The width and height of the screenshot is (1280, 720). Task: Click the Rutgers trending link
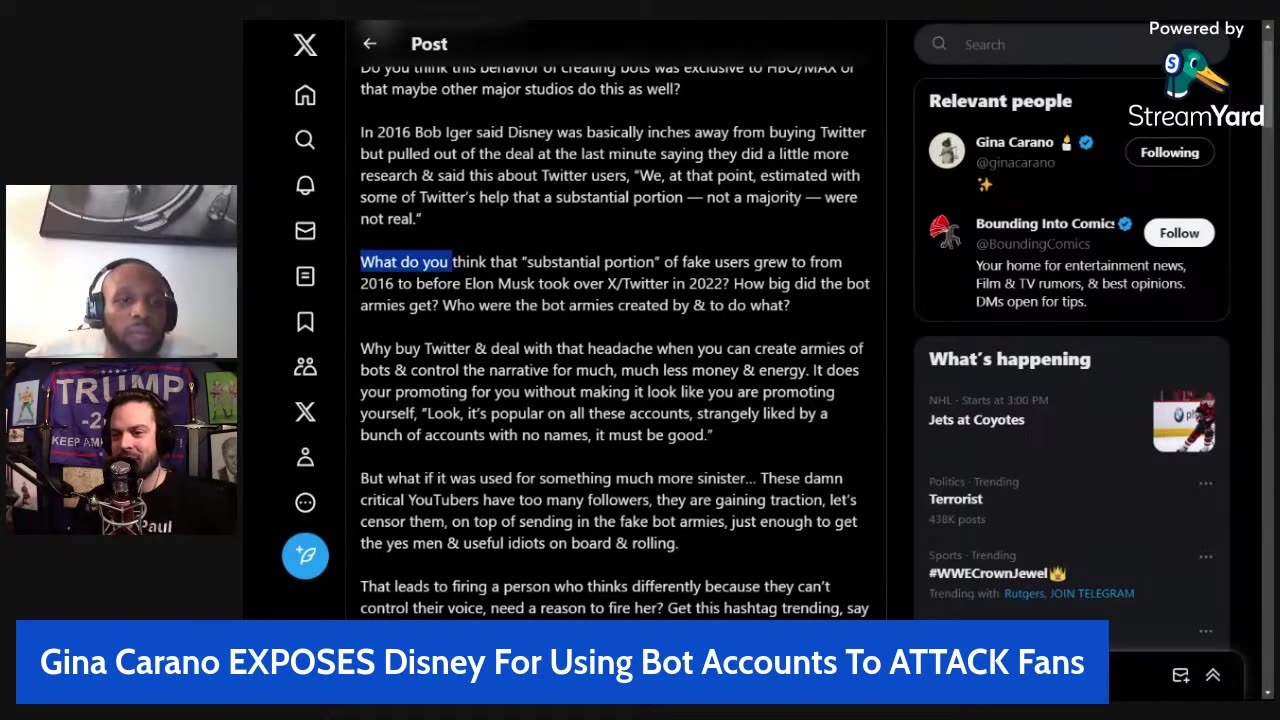click(1024, 593)
